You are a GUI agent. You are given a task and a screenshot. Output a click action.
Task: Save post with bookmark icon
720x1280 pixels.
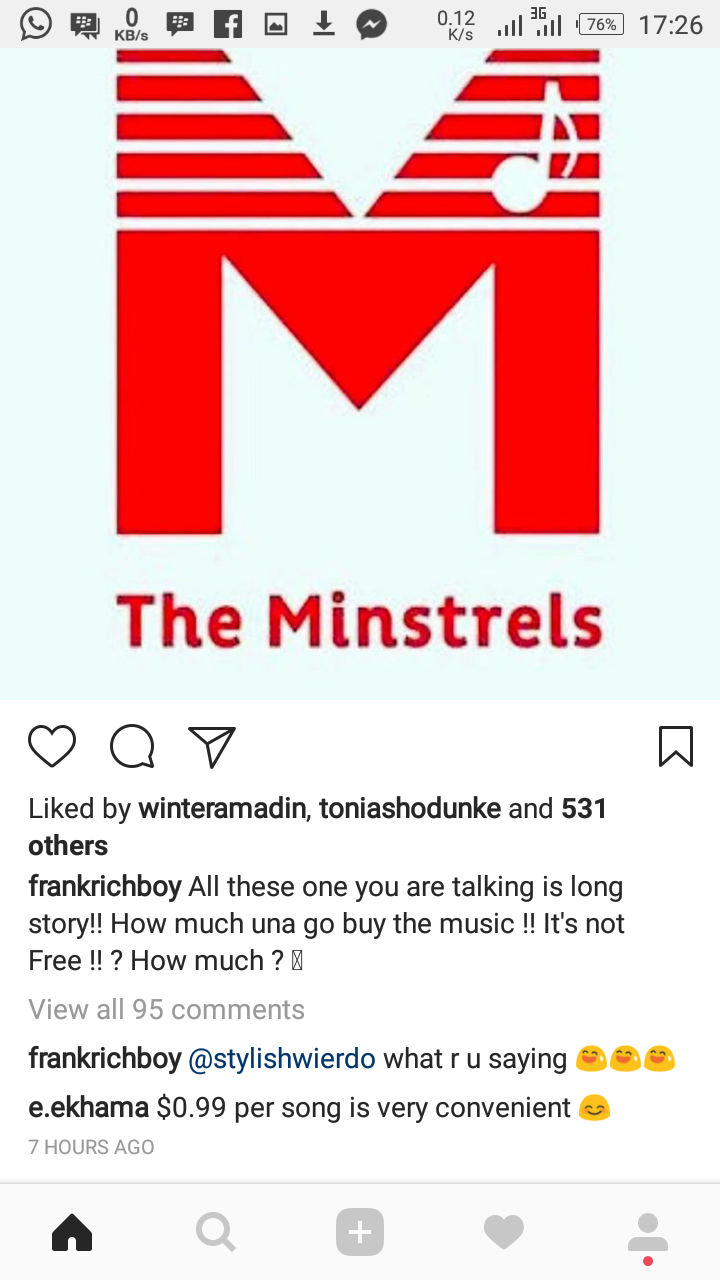pyautogui.click(x=676, y=746)
